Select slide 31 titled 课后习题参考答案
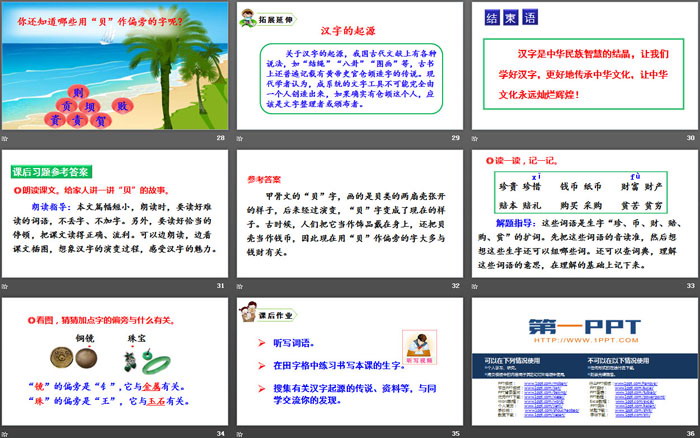 click(115, 213)
